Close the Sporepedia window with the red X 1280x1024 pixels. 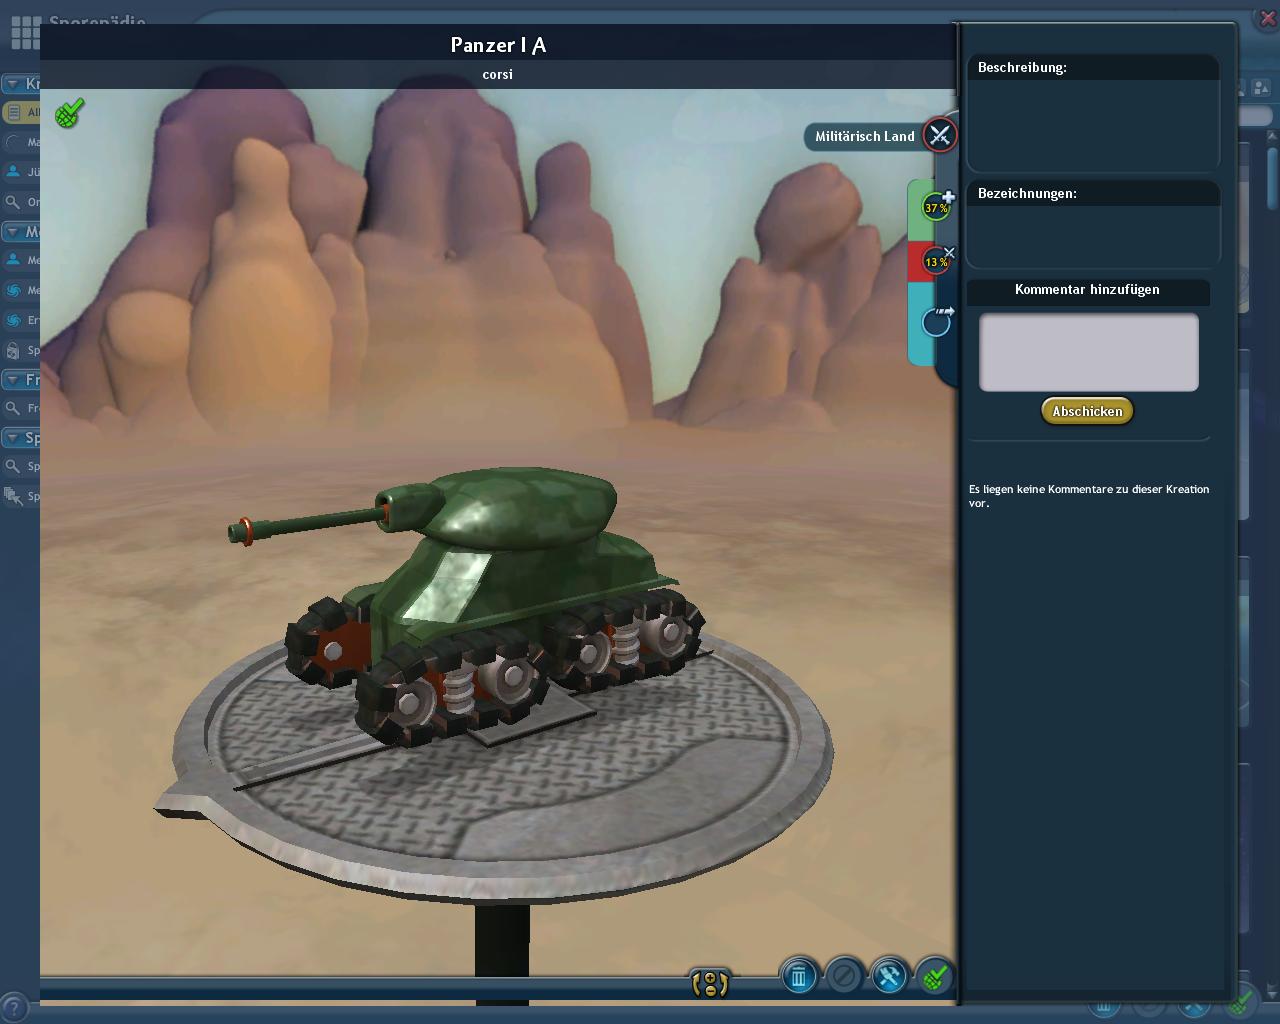(x=1267, y=19)
